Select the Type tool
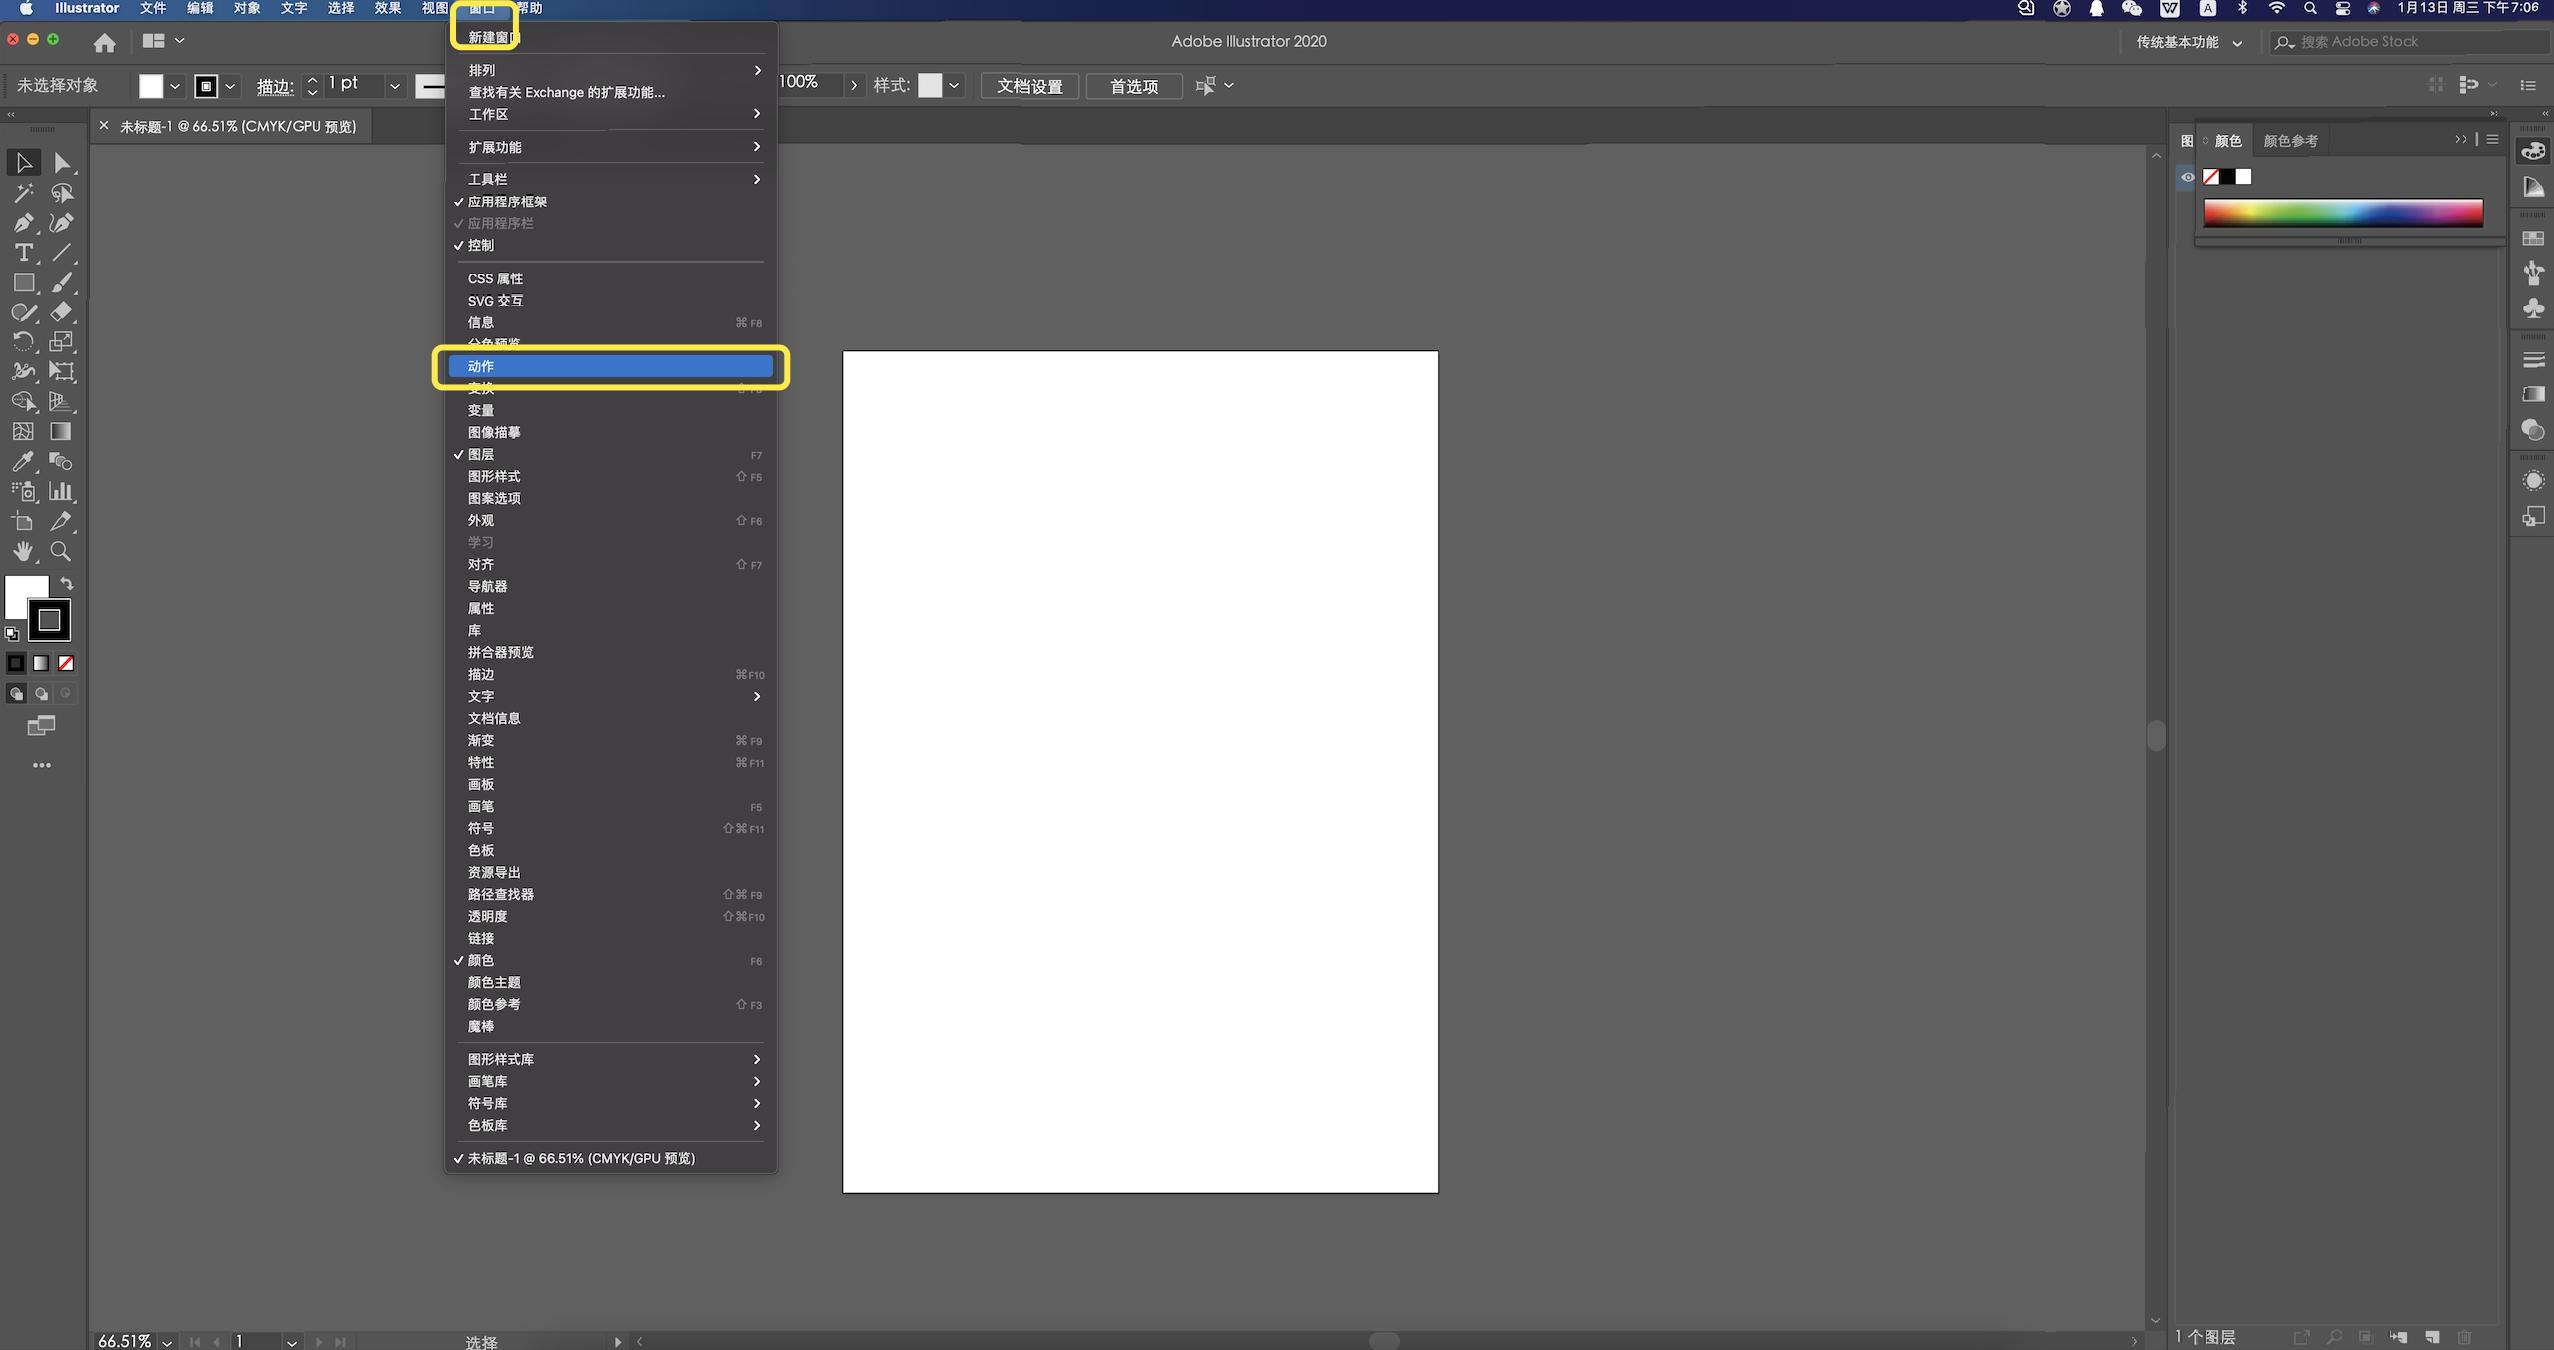The width and height of the screenshot is (2554, 1350). coord(23,253)
